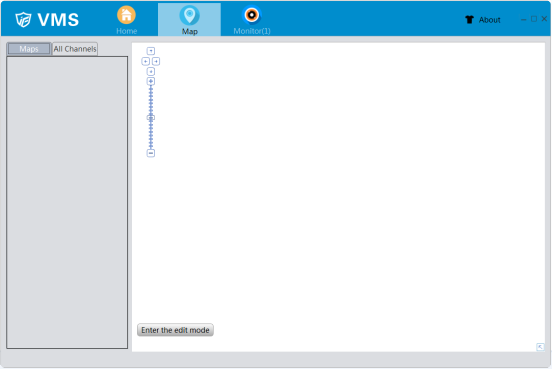552x369 pixels.
Task: Switch to the Monitor(1) tab
Action: coord(252,20)
